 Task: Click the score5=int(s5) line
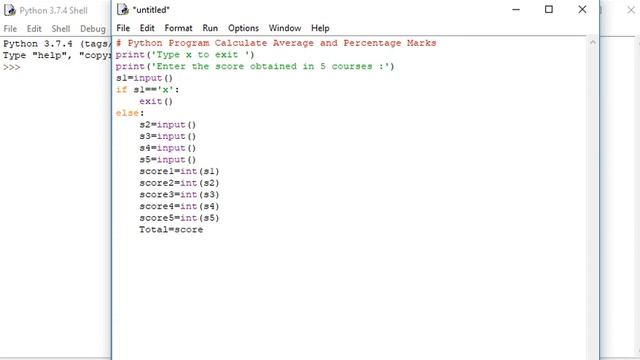(179, 218)
